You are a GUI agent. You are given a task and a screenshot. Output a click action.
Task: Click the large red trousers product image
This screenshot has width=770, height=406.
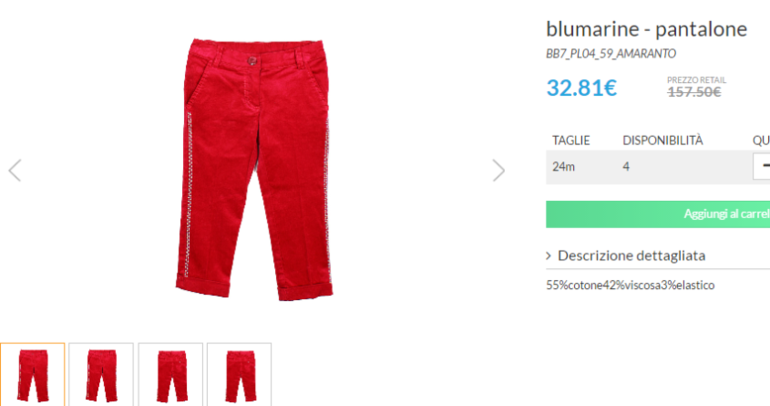click(x=254, y=169)
